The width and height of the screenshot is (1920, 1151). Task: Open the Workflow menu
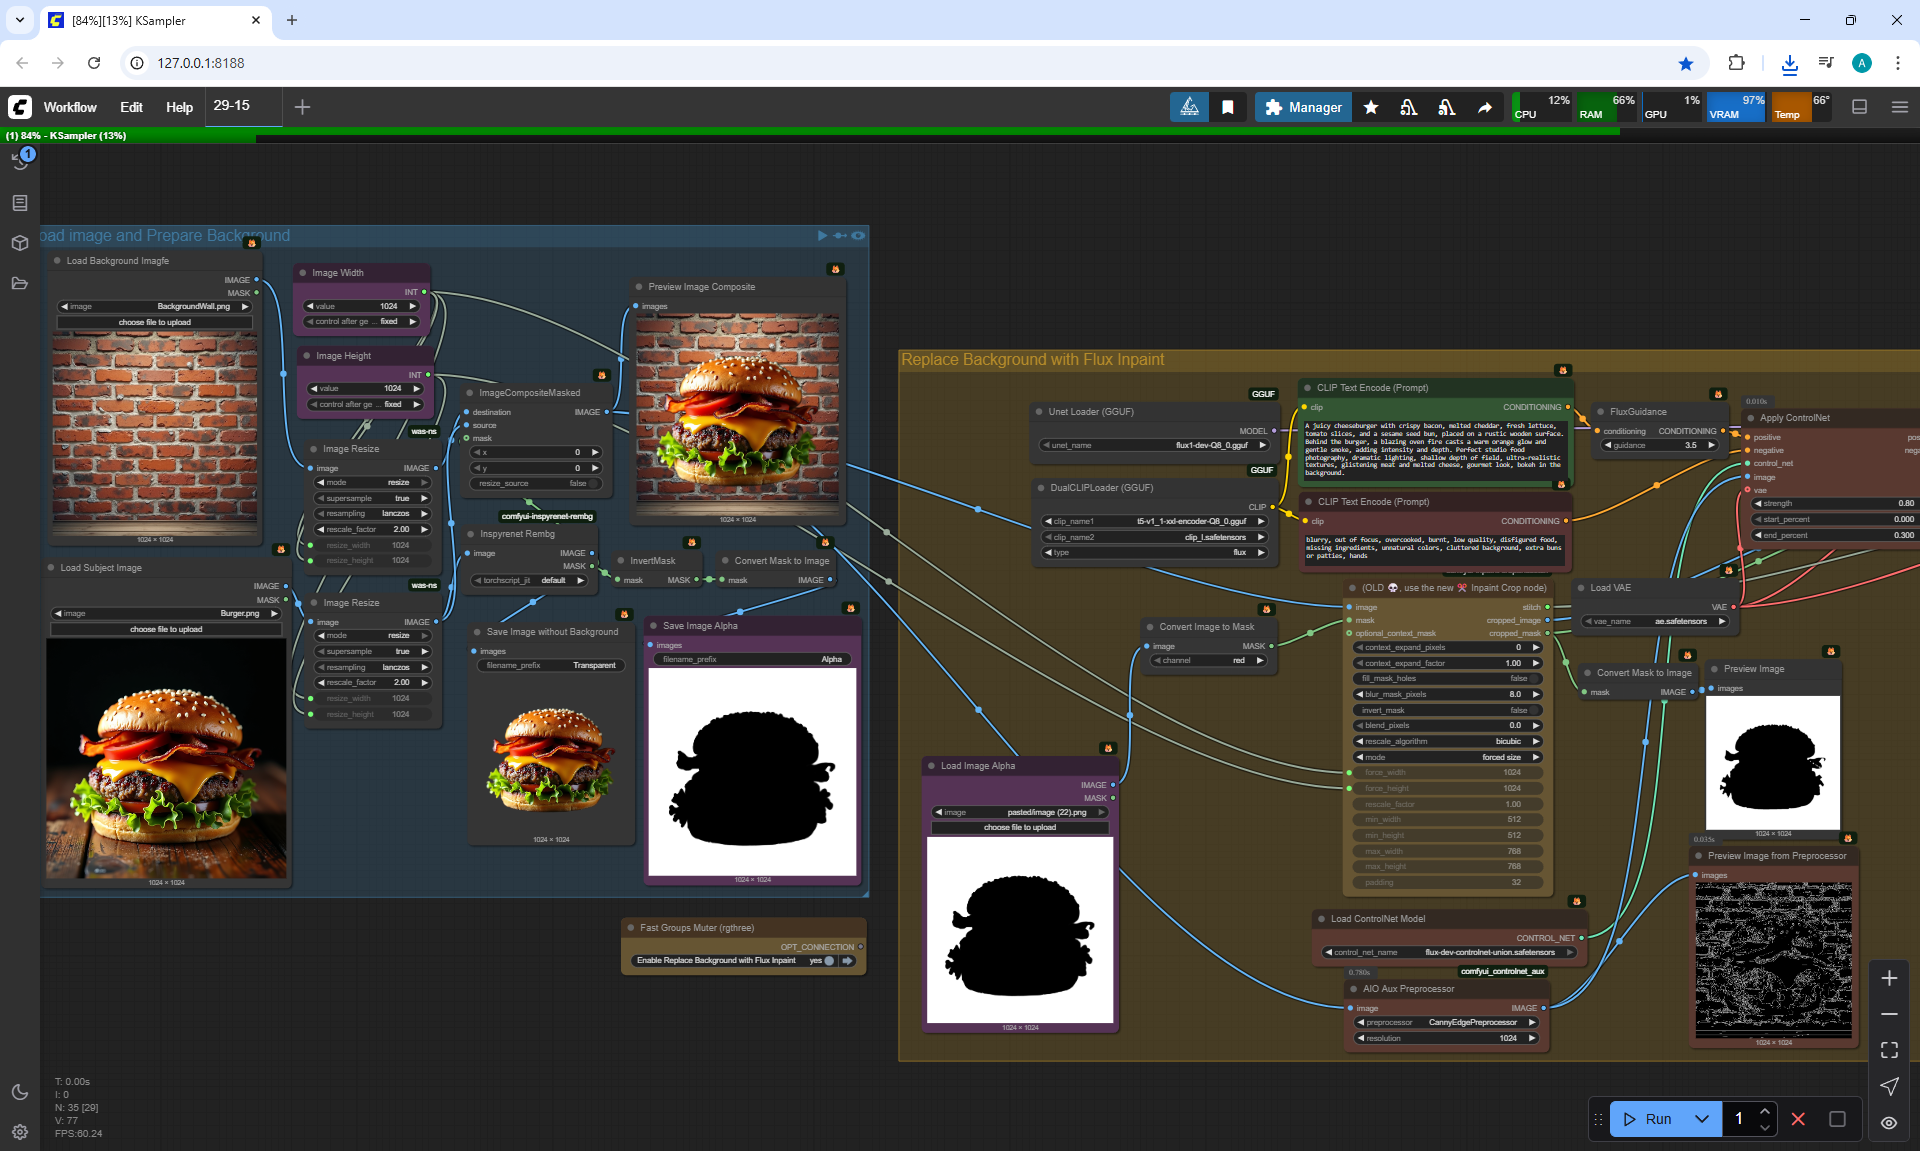coord(70,107)
